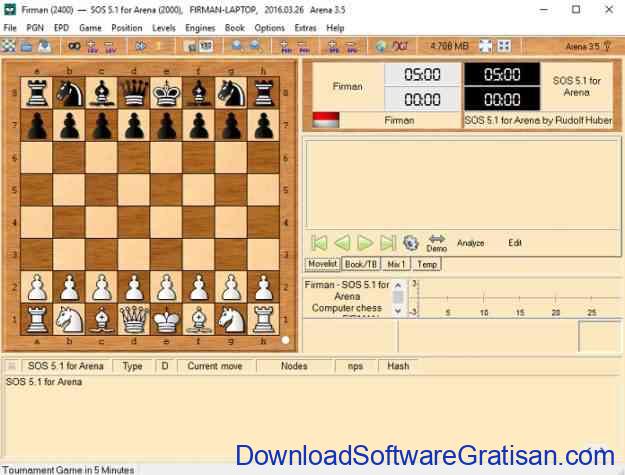Jump to game end with last green arrow
625x475 pixels.
tap(388, 242)
